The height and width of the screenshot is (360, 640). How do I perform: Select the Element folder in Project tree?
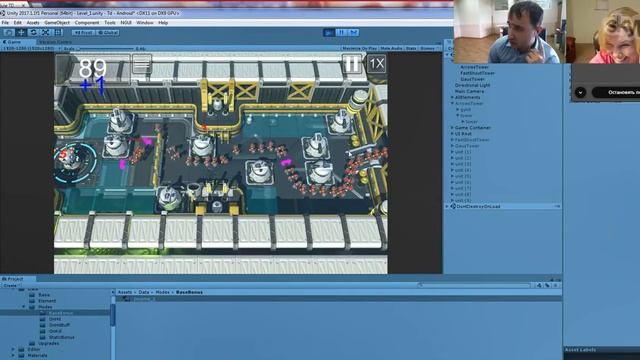[x=47, y=301]
